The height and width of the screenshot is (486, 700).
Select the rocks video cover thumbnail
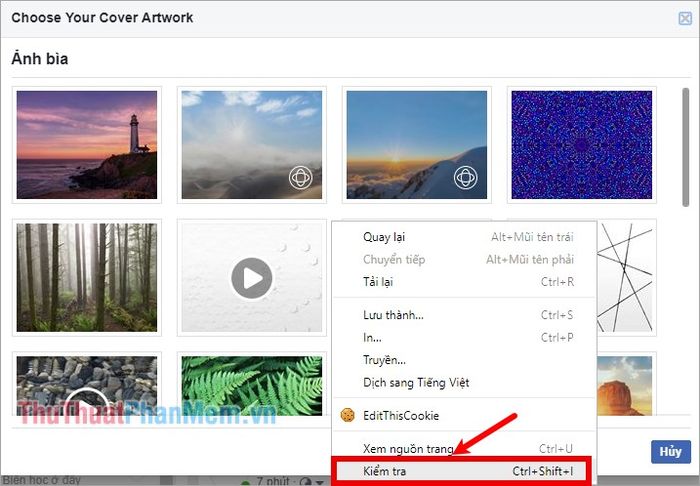click(x=87, y=386)
